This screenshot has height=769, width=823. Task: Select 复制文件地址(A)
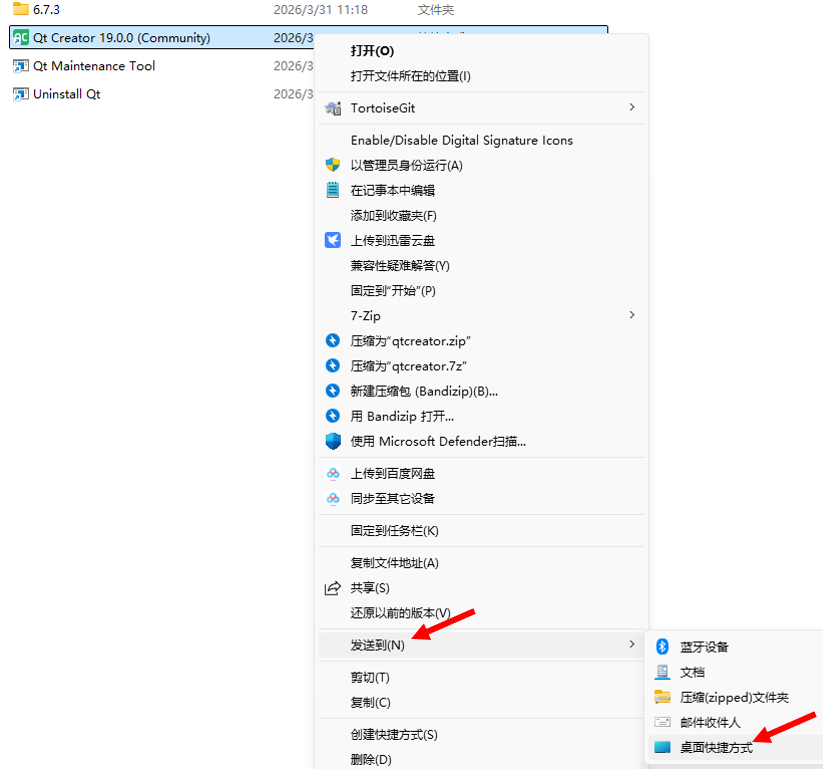[x=394, y=563]
